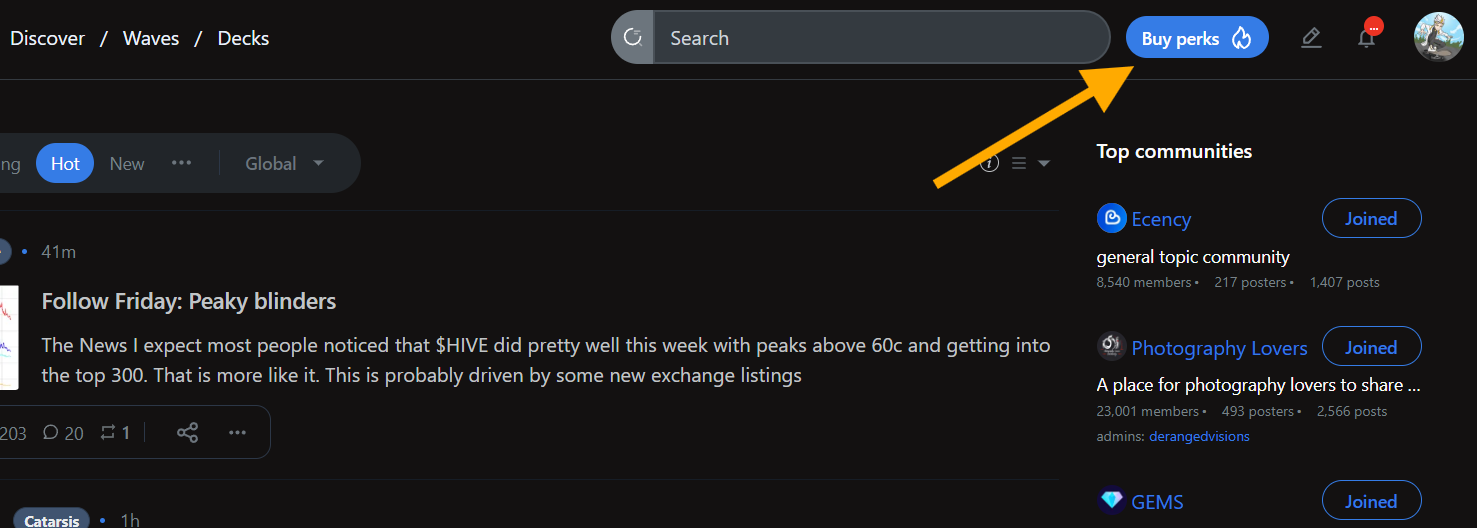The width and height of the screenshot is (1477, 528).
Task: Toggle Joined for Photography Lovers community
Action: (x=1371, y=347)
